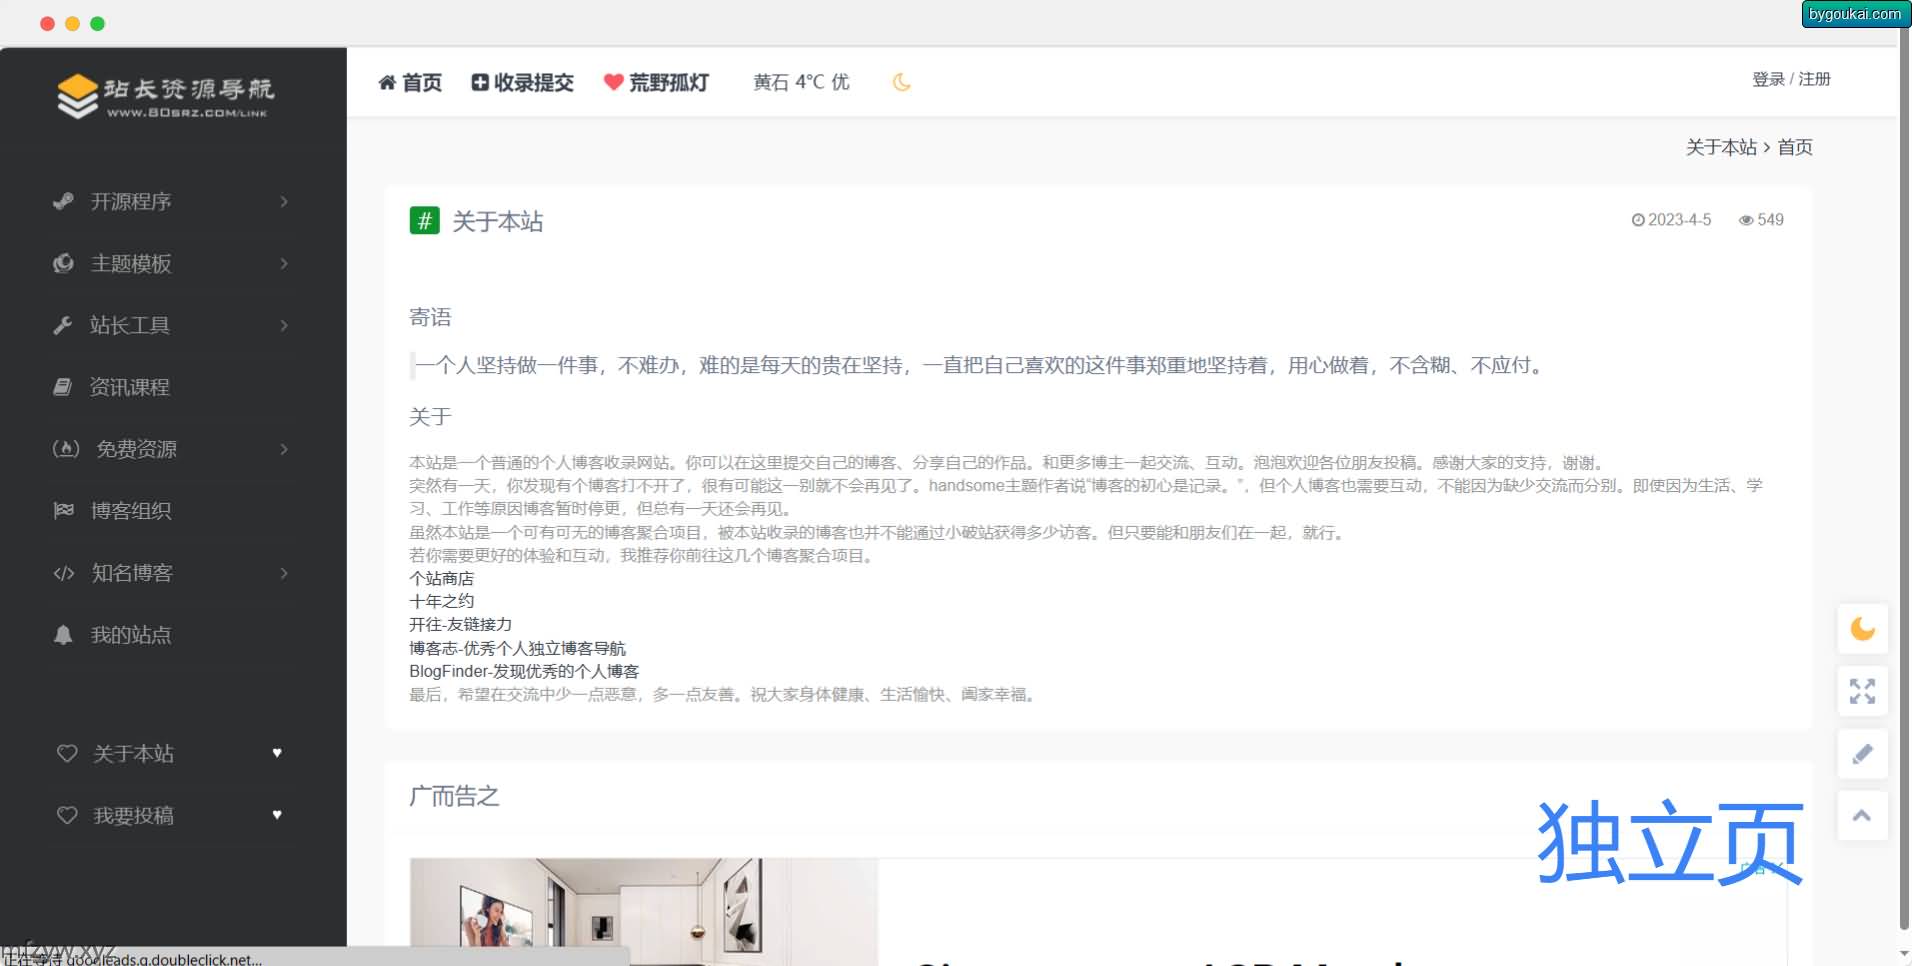The image size is (1912, 966).
Task: Click the site logo 站长资源导航
Action: (x=166, y=96)
